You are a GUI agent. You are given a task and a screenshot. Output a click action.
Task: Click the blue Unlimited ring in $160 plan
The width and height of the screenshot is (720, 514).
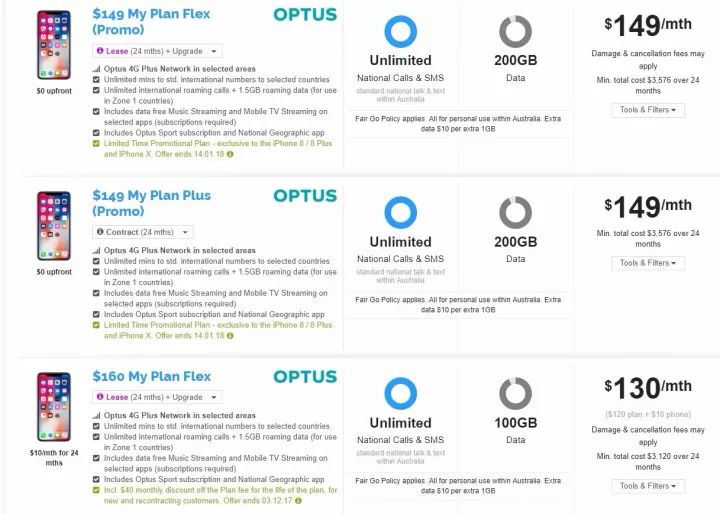[400, 393]
